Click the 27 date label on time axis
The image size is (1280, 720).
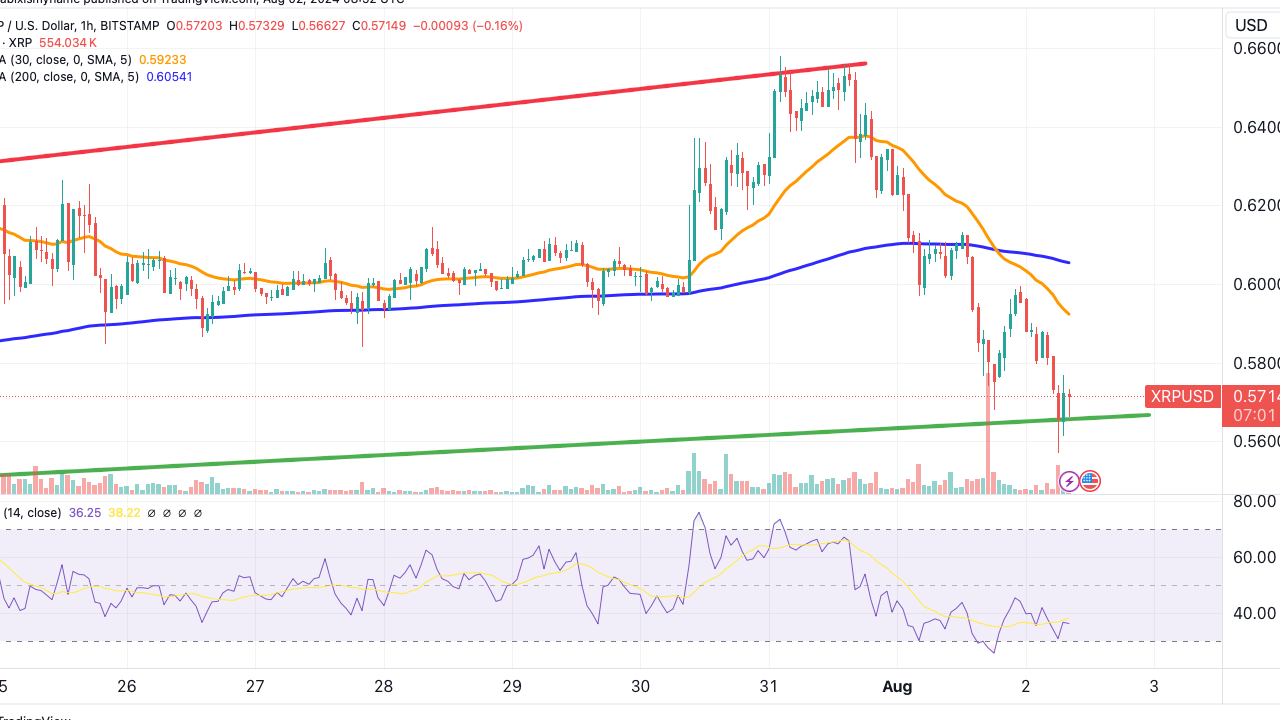coord(255,687)
